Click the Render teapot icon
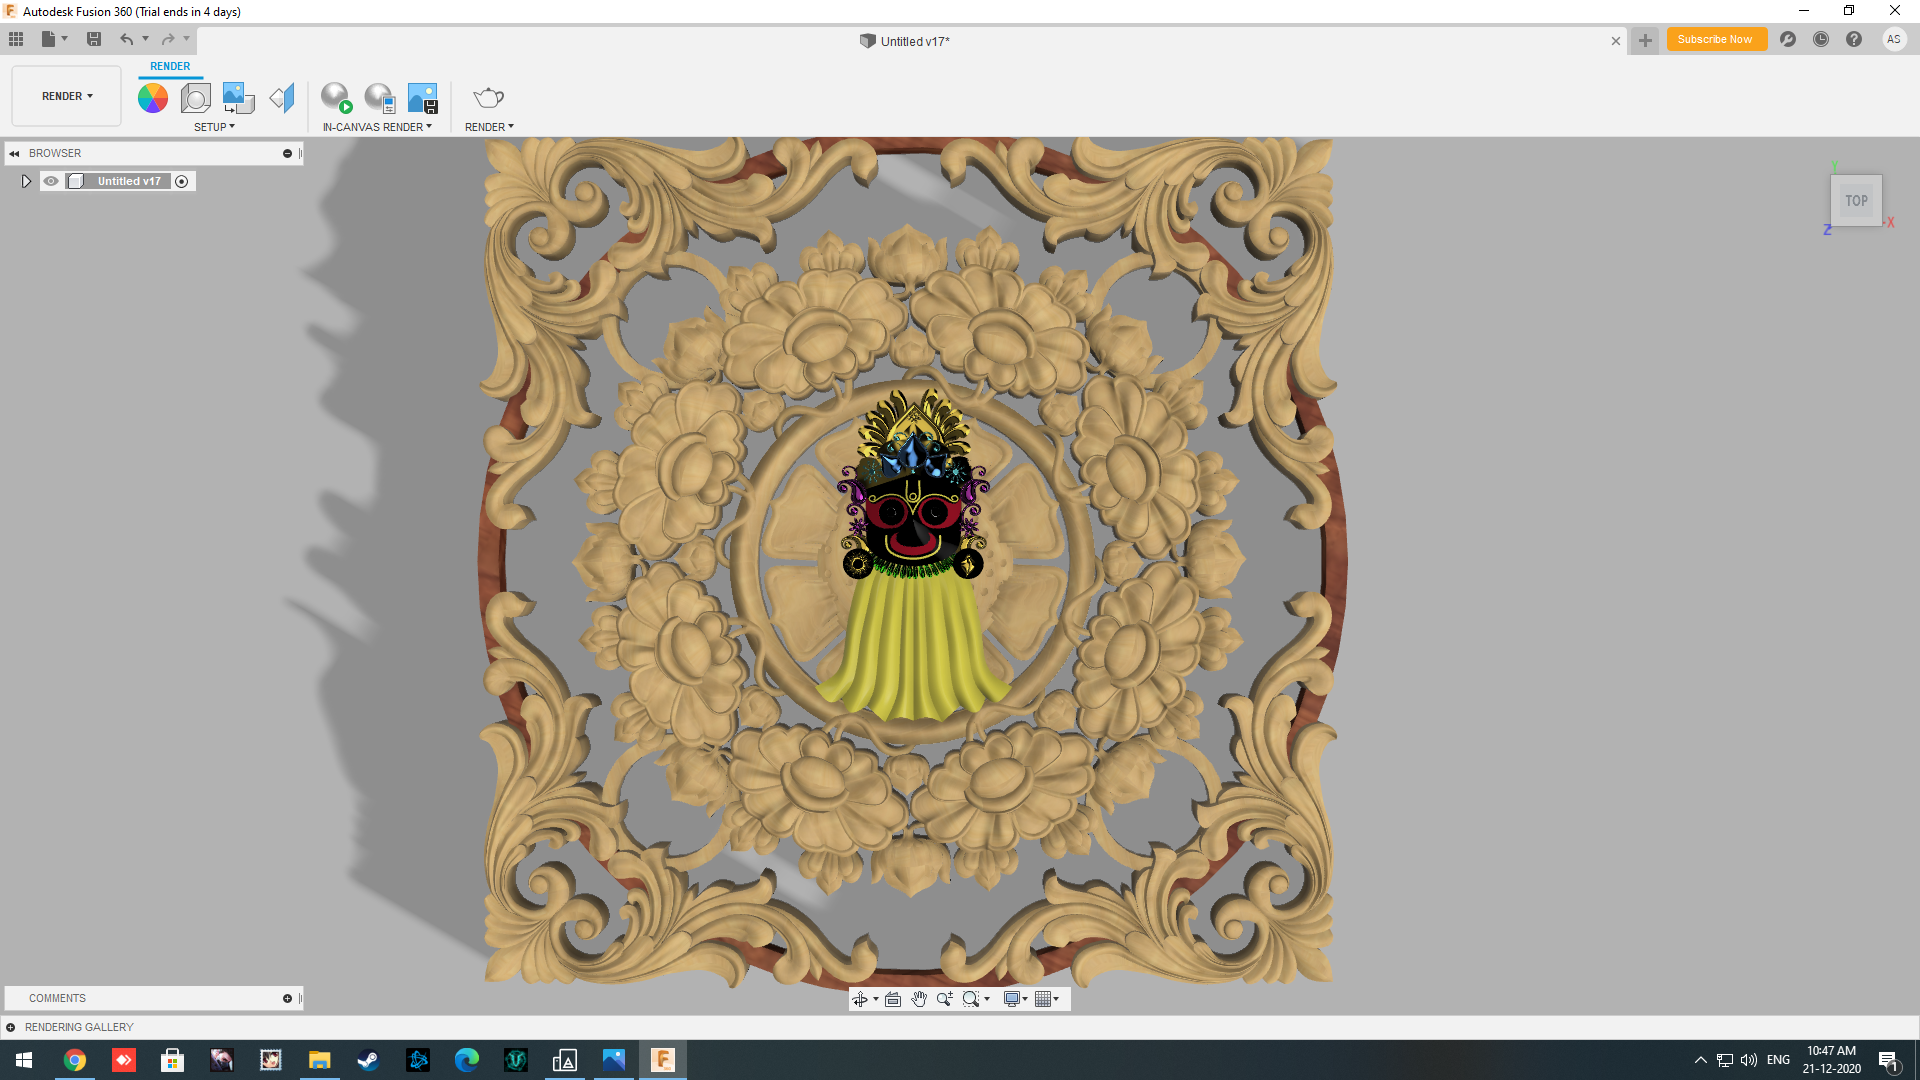 click(488, 98)
